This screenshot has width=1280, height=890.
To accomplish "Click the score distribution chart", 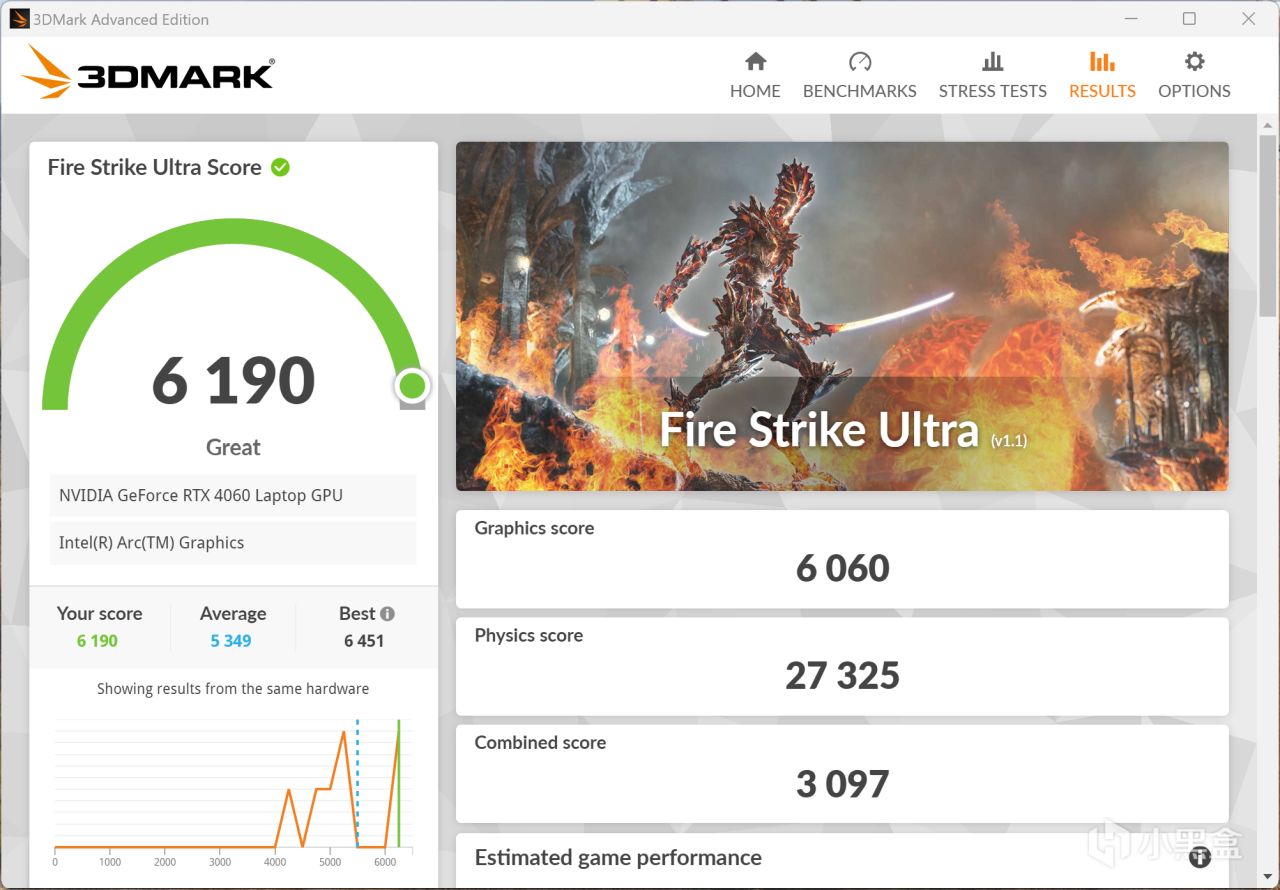I will pyautogui.click(x=233, y=792).
